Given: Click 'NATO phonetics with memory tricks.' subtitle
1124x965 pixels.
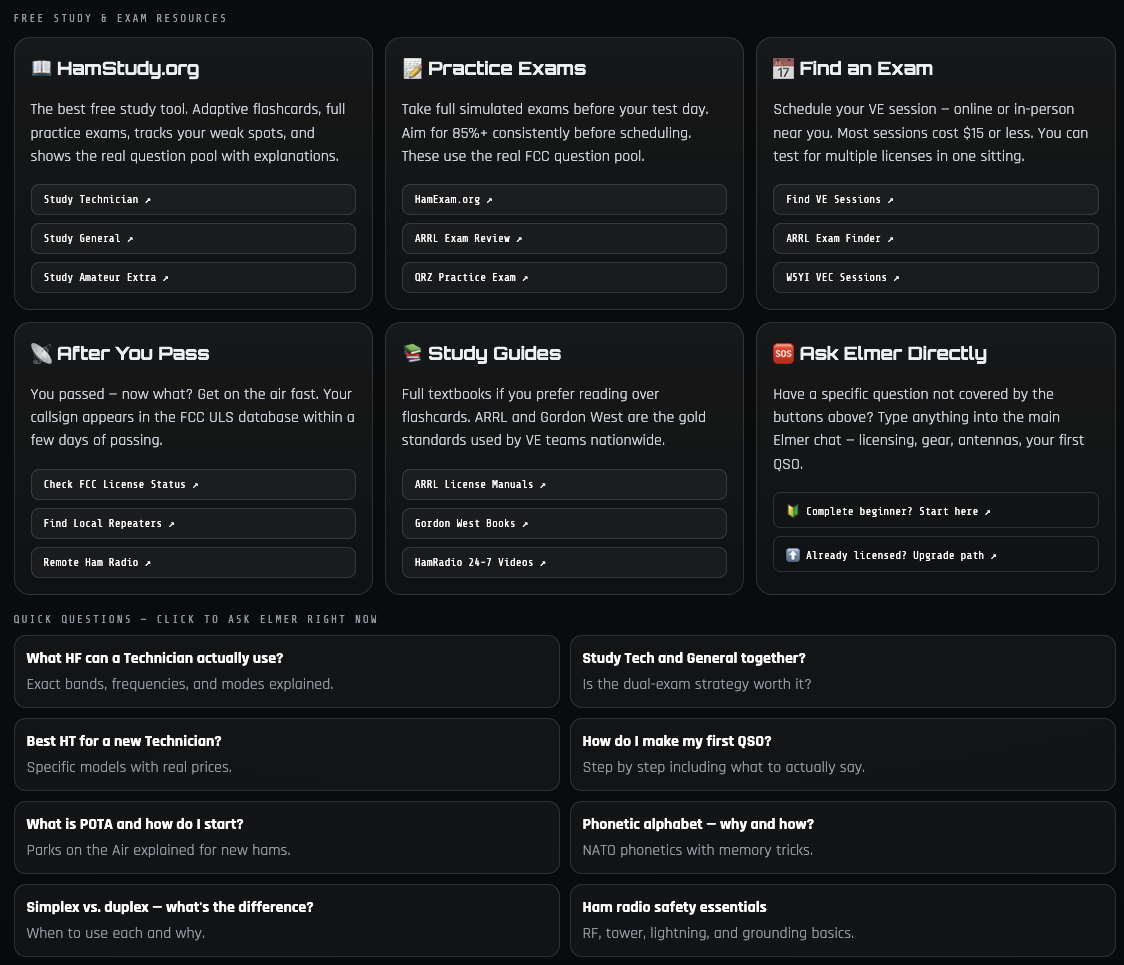Looking at the screenshot, I should (x=697, y=850).
